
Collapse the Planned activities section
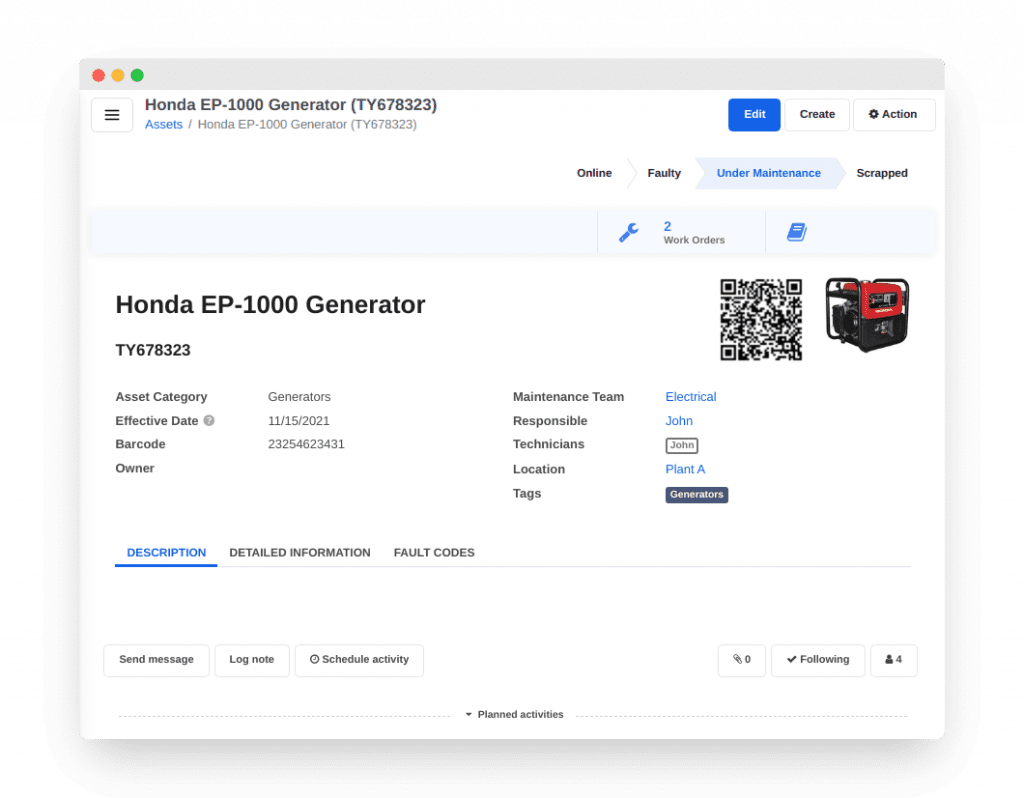click(513, 714)
